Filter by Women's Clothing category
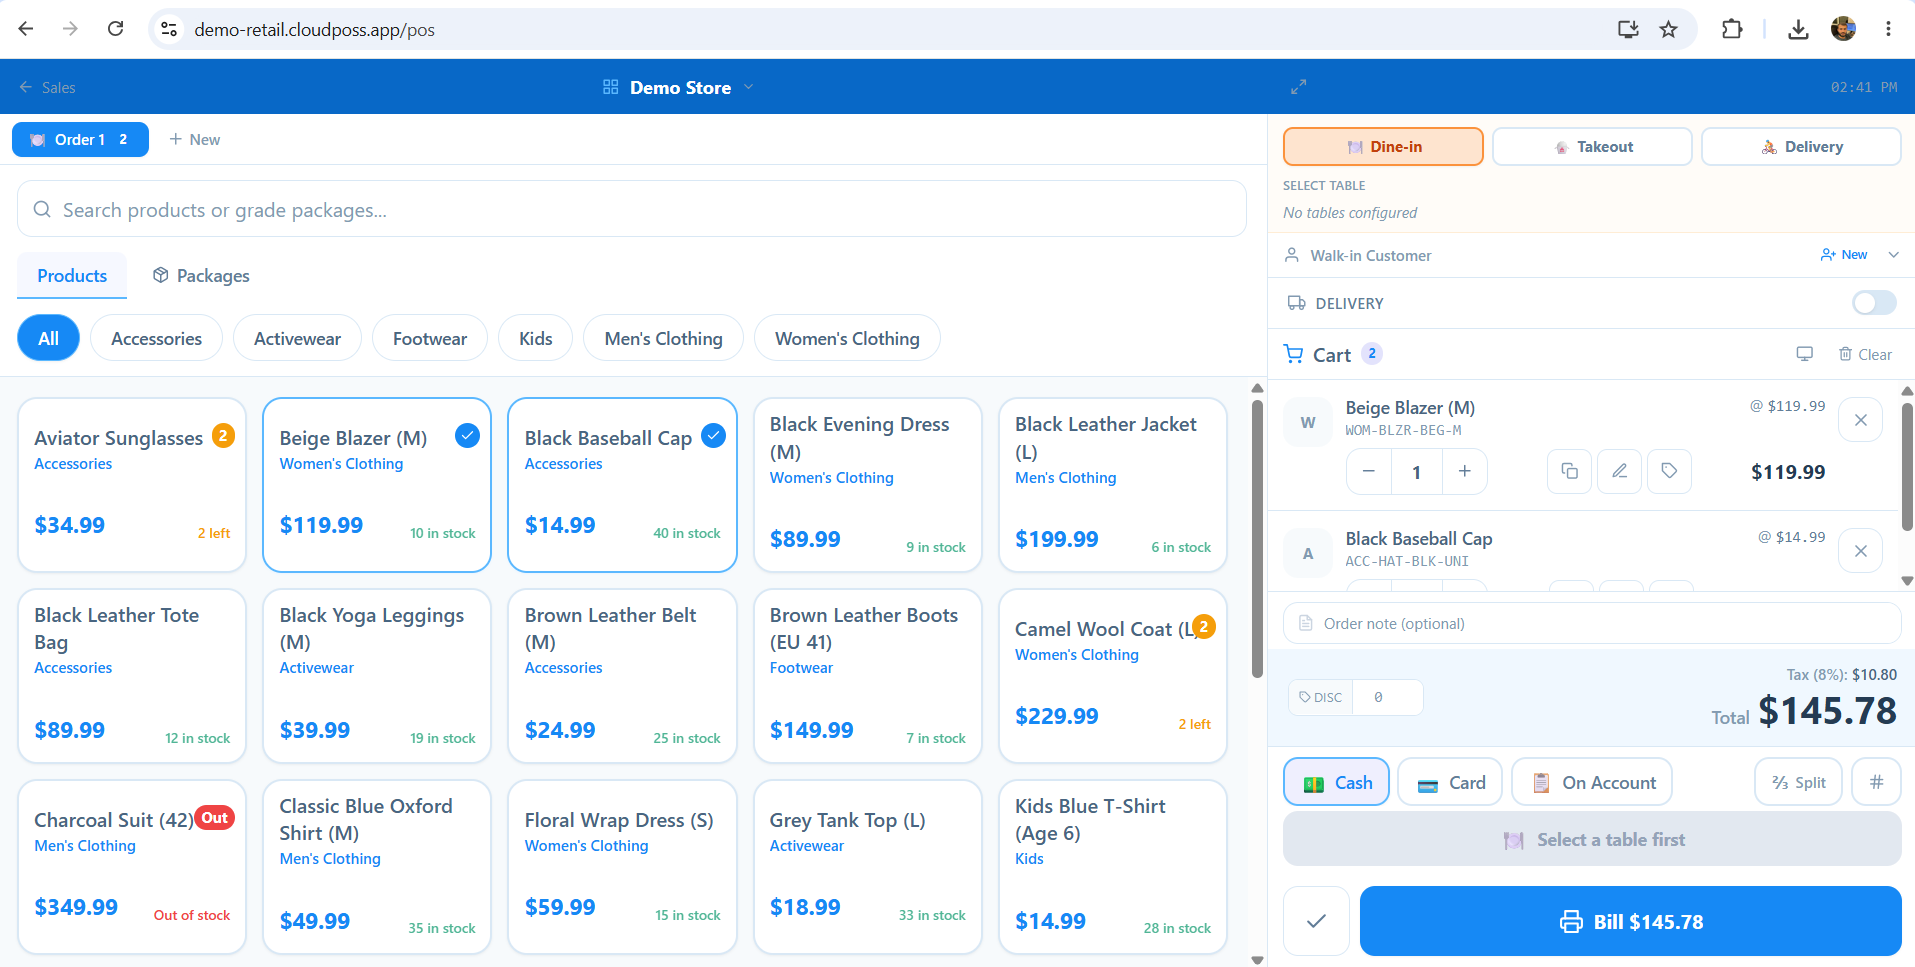Viewport: 1915px width, 967px height. (x=847, y=338)
